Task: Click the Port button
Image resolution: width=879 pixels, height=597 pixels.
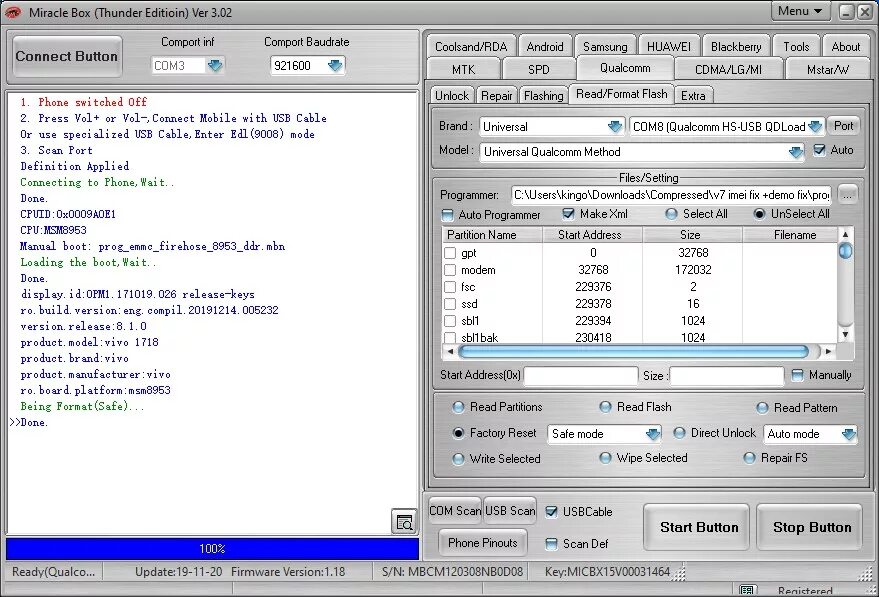Action: 843,126
